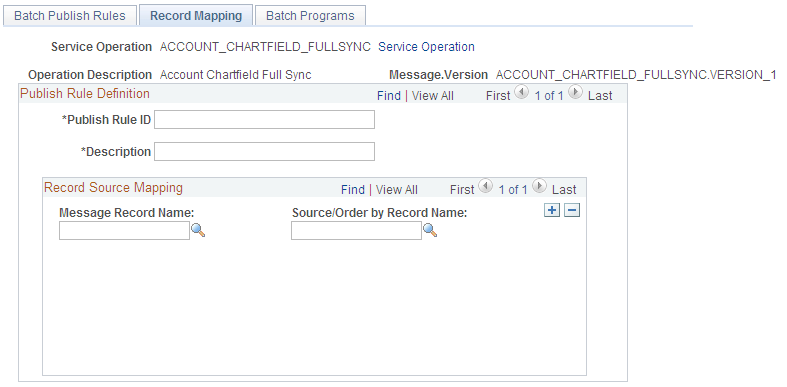The height and width of the screenshot is (387, 787).
Task: Focus the Description text field
Action: (265, 152)
